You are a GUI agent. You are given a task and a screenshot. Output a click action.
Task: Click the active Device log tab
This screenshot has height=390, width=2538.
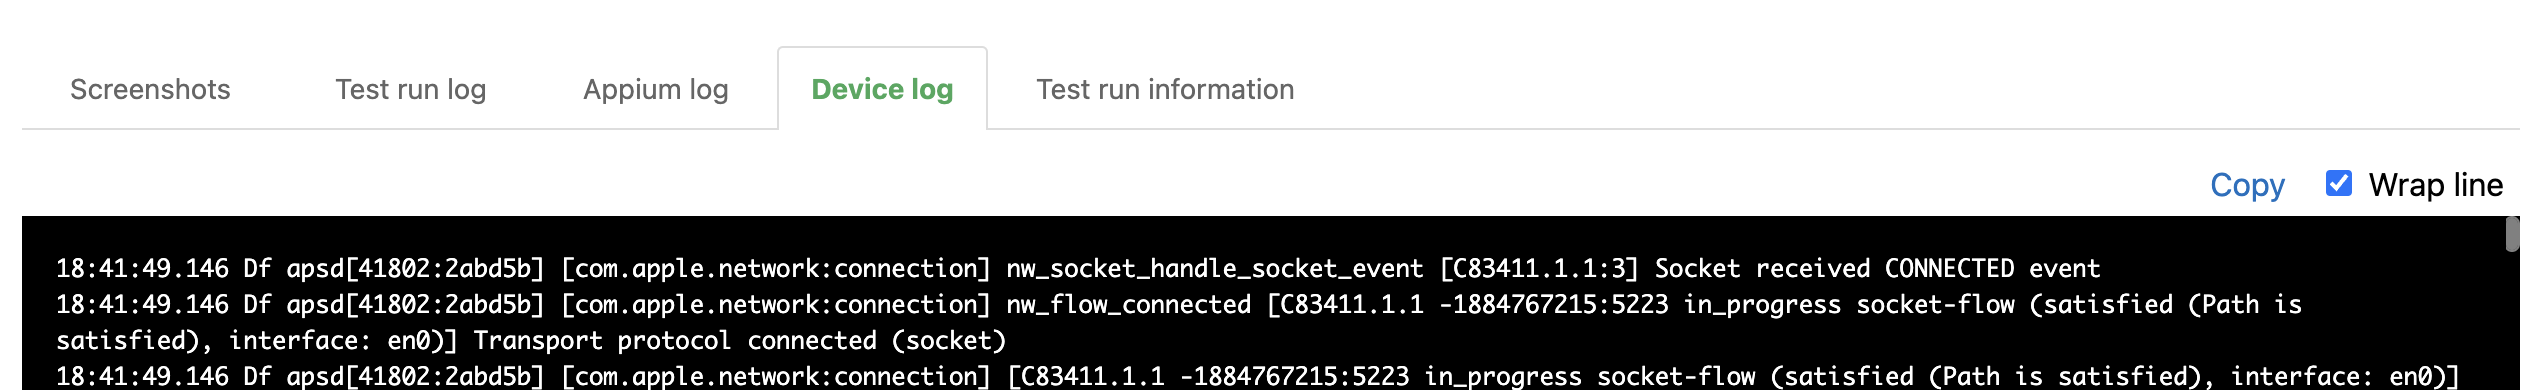[882, 89]
